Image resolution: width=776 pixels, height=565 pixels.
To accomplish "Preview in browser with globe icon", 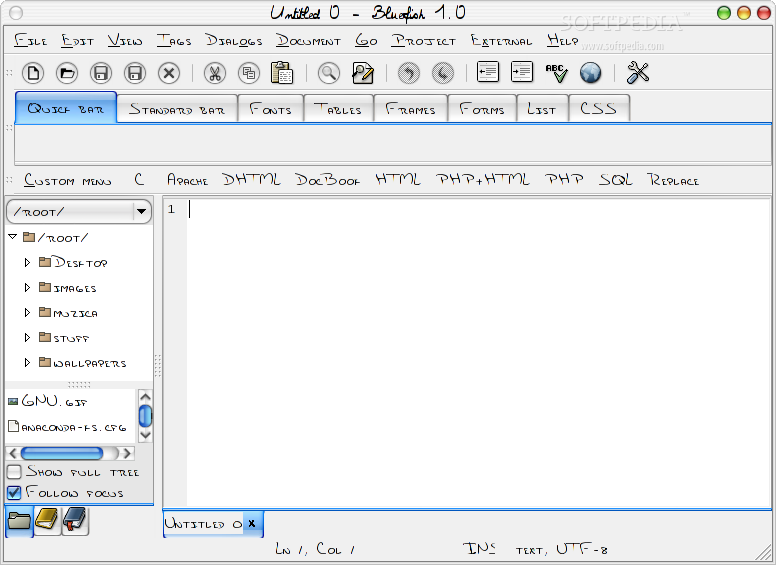I will 590,72.
